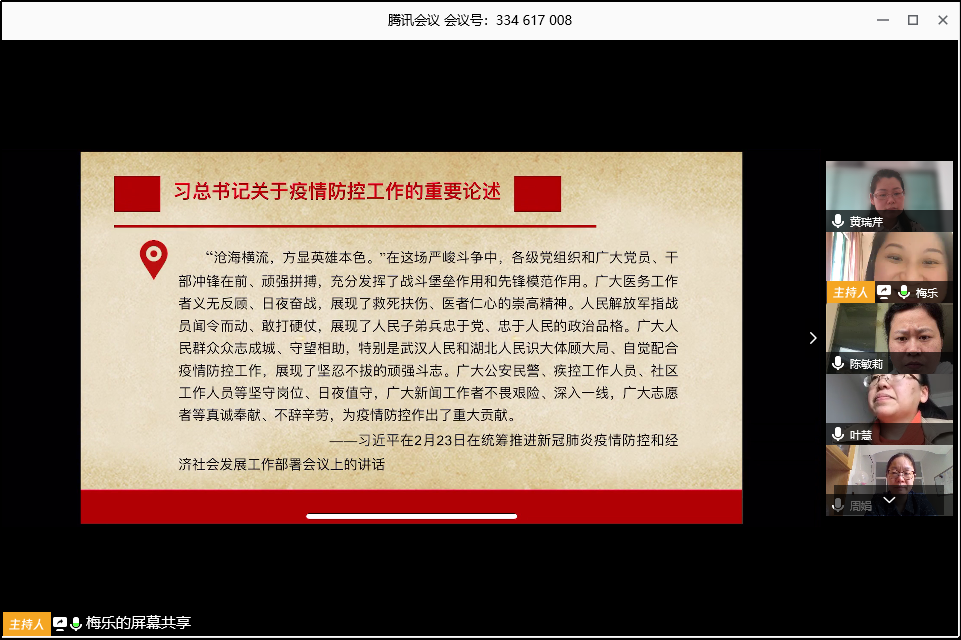
Task: Click the screen share icon on the 梅乐 video tile
Action: [x=884, y=293]
